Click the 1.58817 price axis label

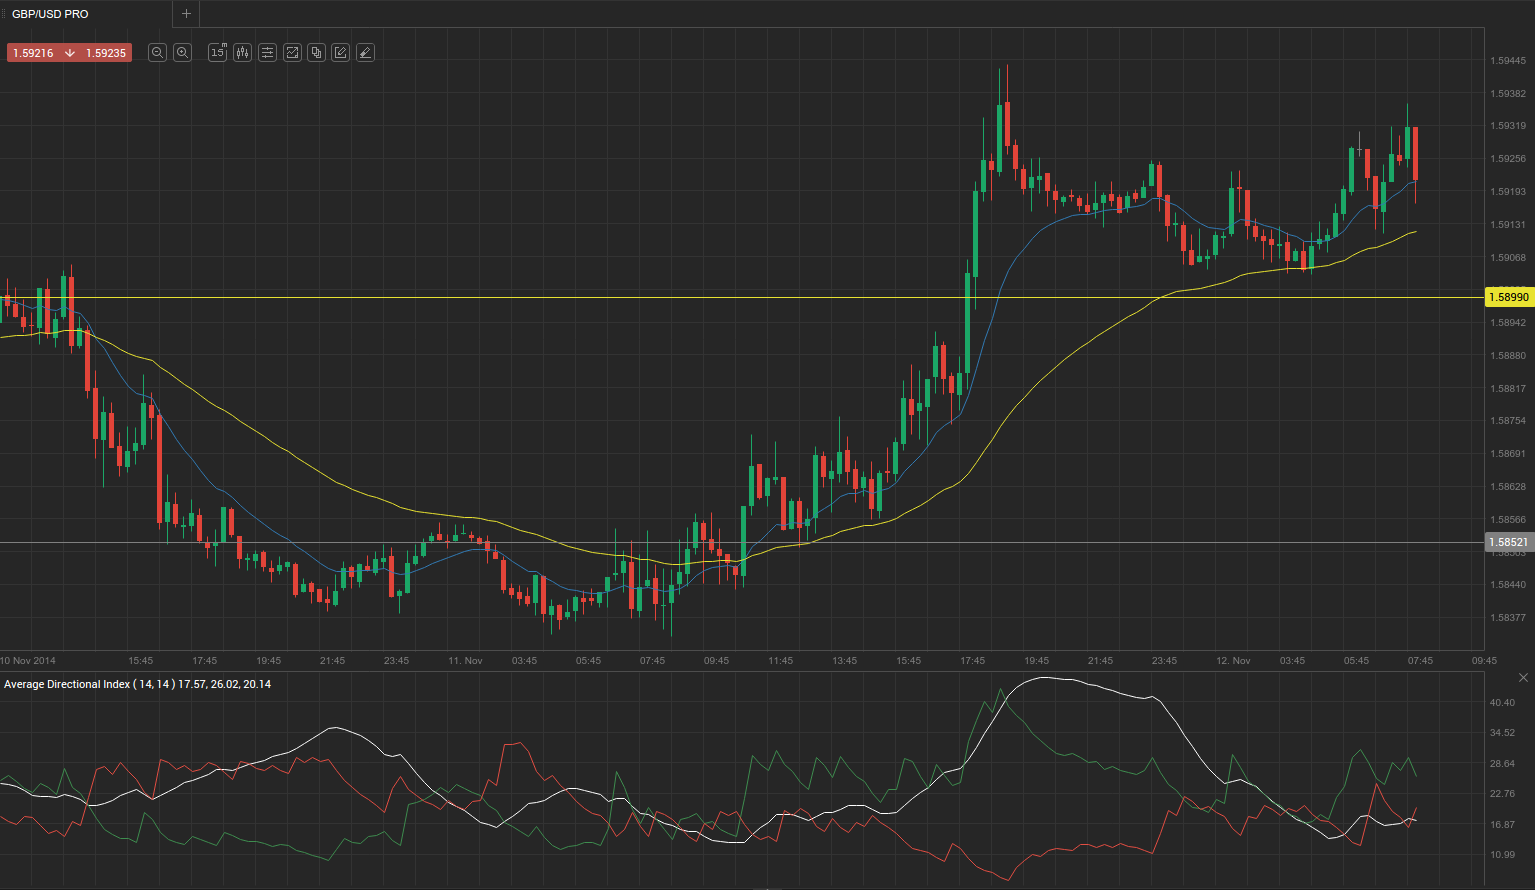[1508, 389]
